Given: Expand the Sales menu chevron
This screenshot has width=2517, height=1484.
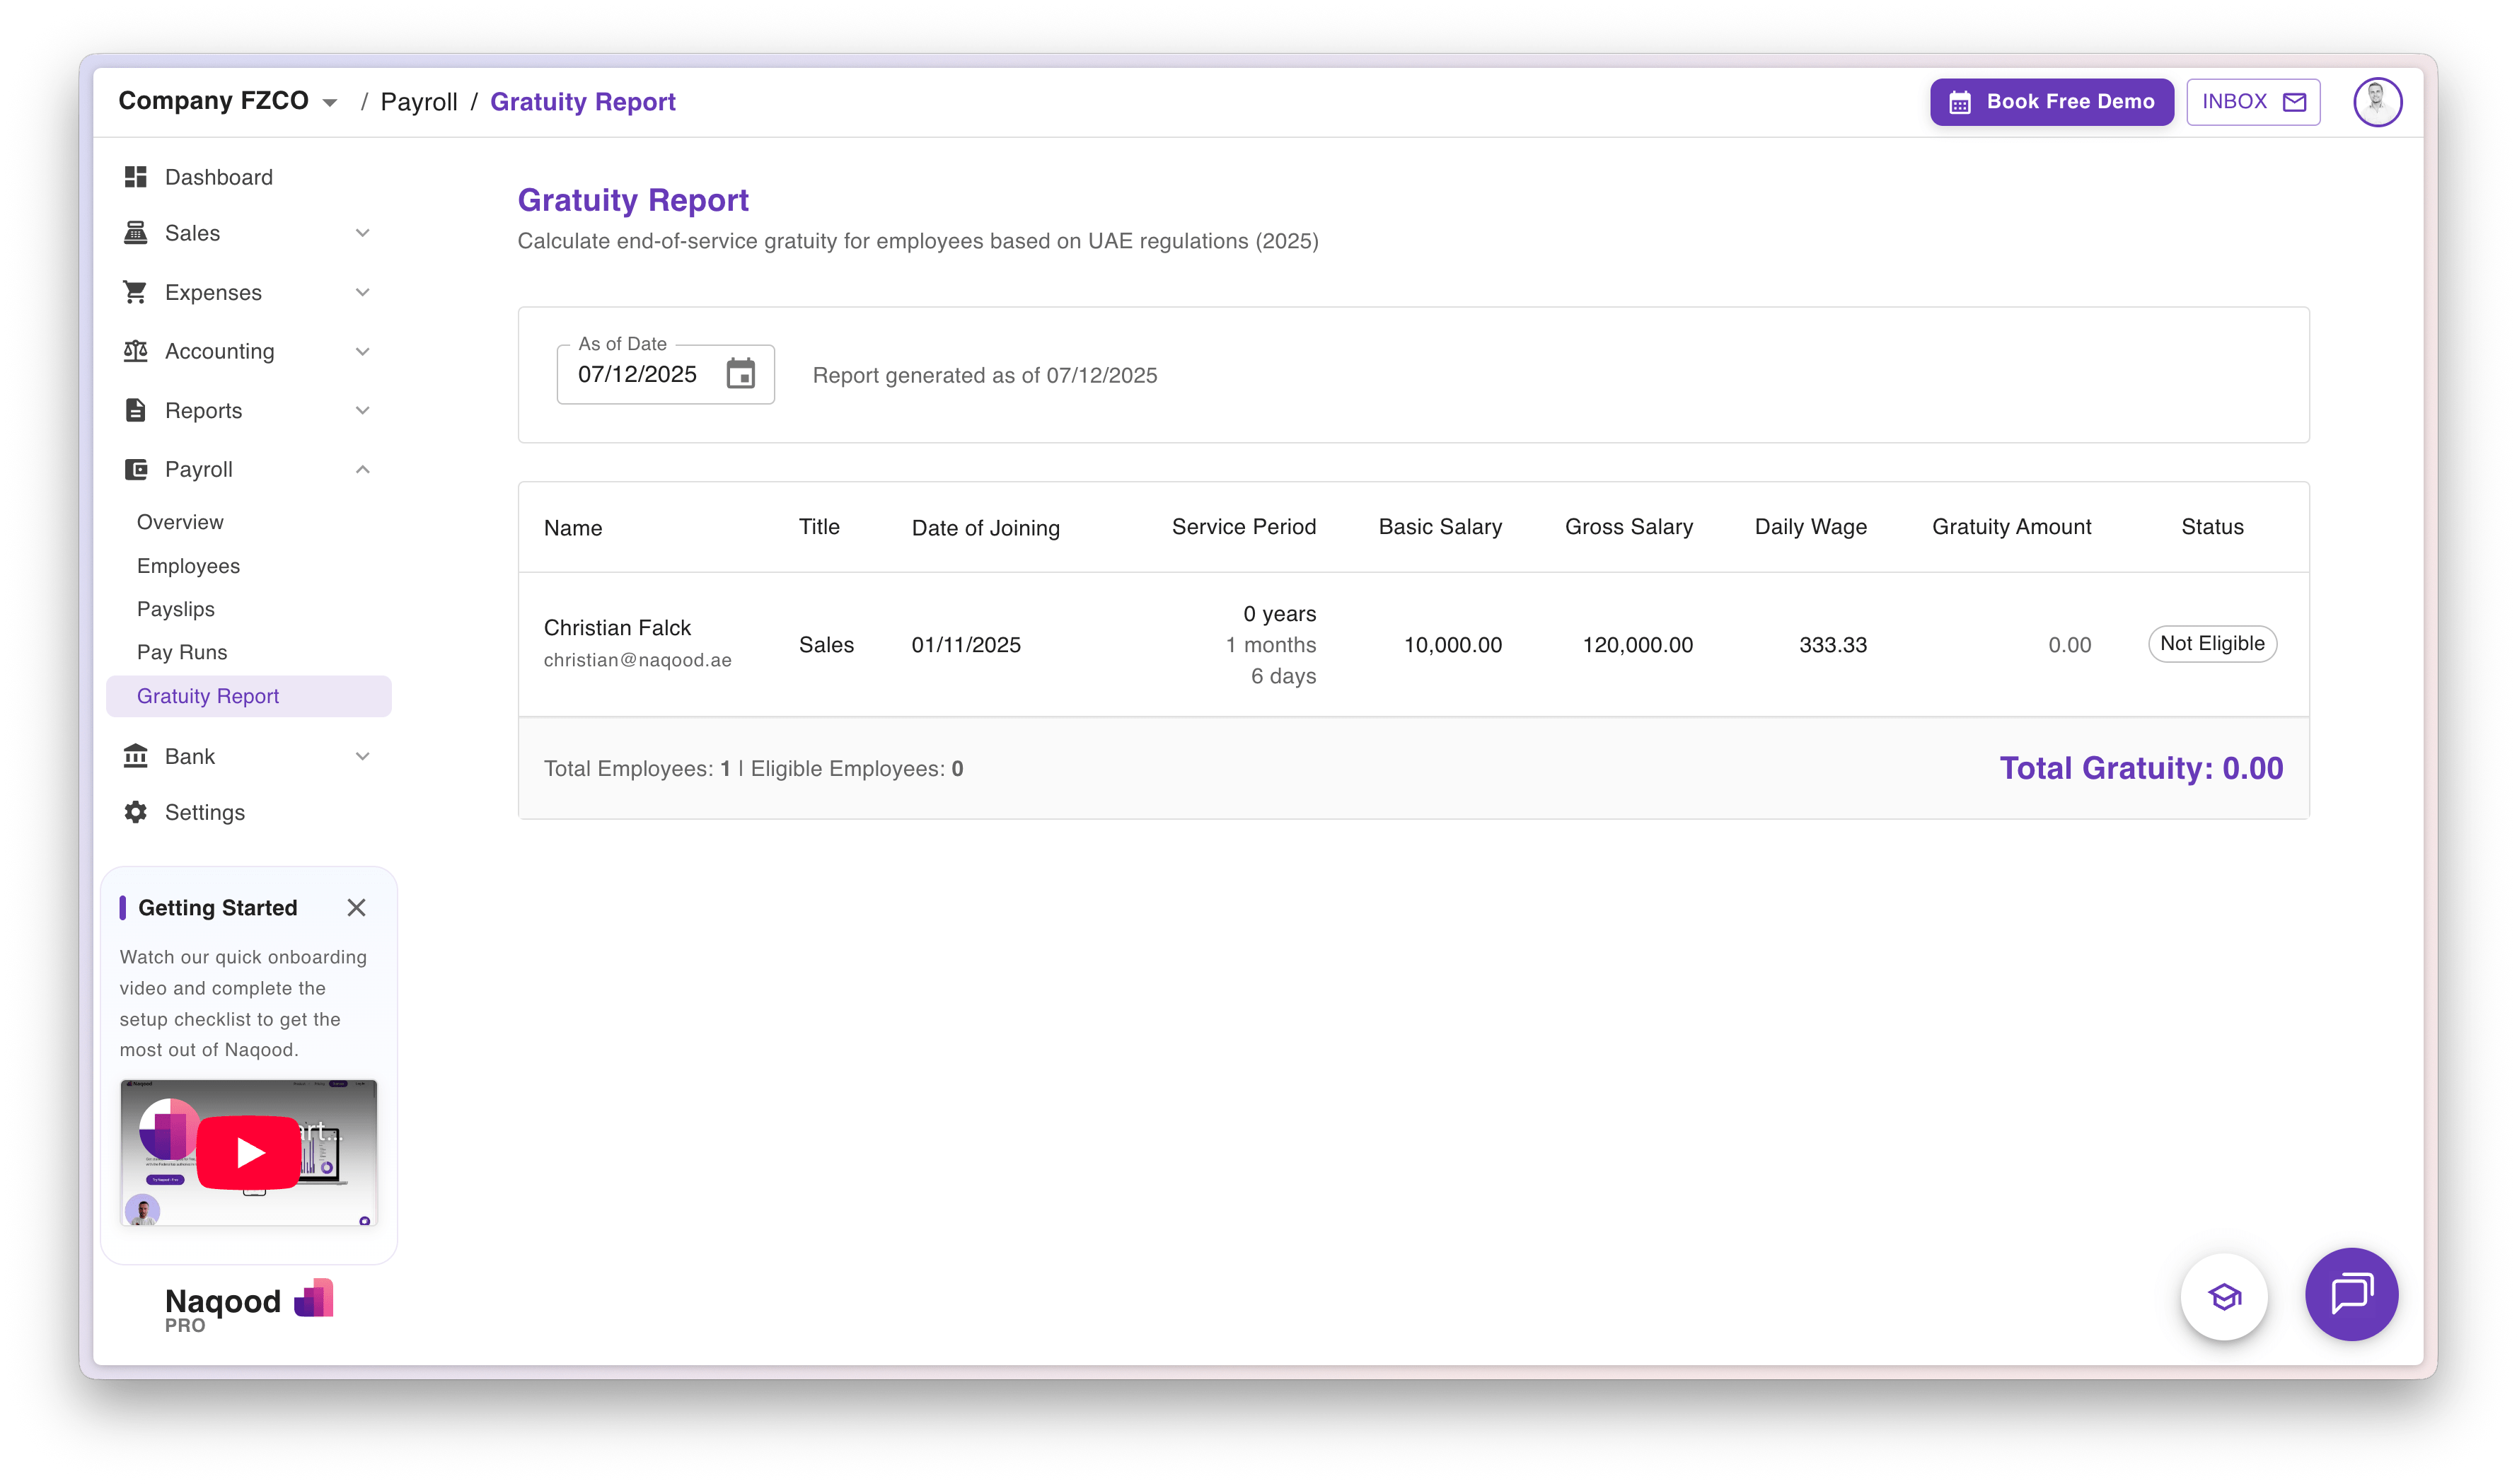Looking at the screenshot, I should pyautogui.click(x=363, y=233).
